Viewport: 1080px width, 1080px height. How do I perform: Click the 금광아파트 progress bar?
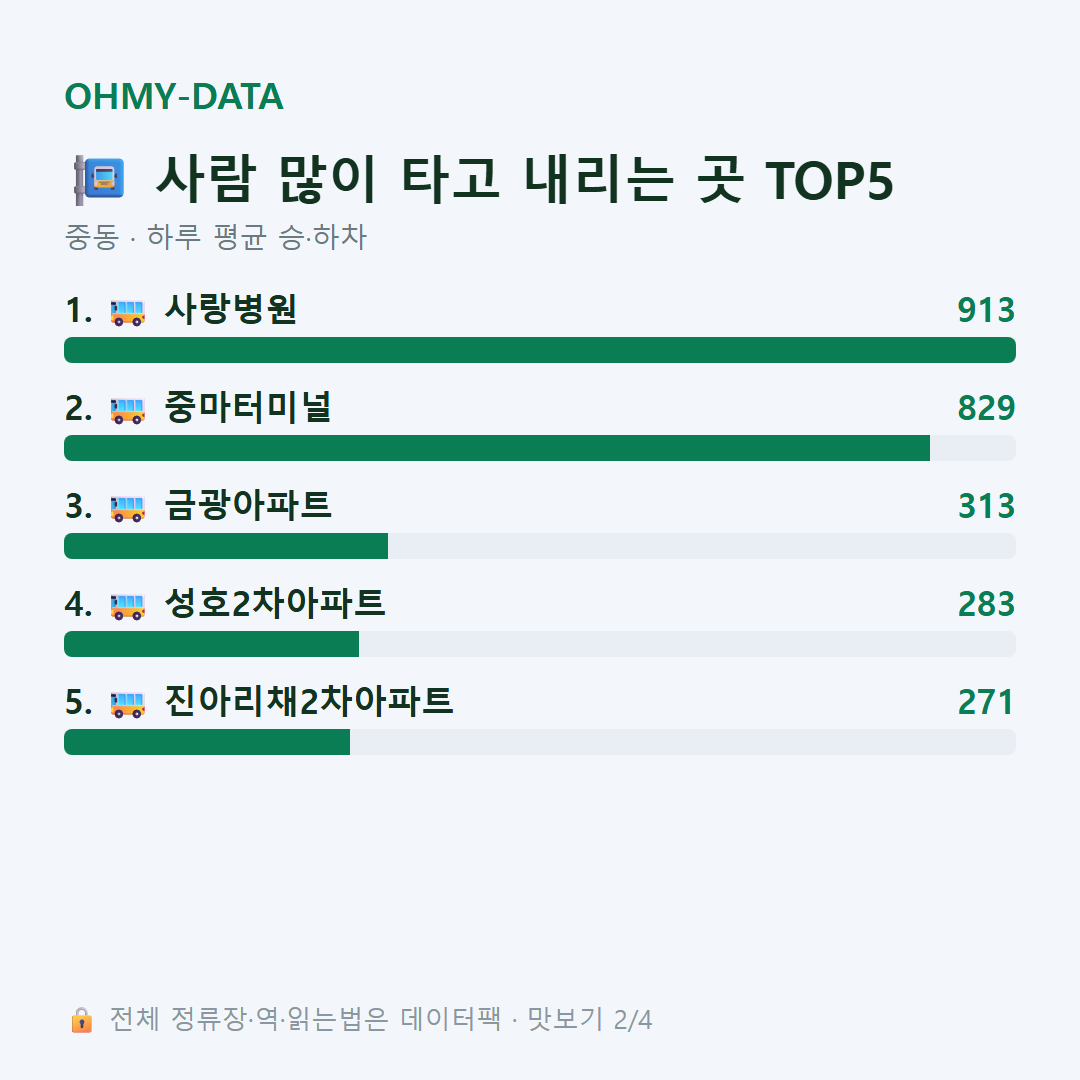click(x=540, y=546)
